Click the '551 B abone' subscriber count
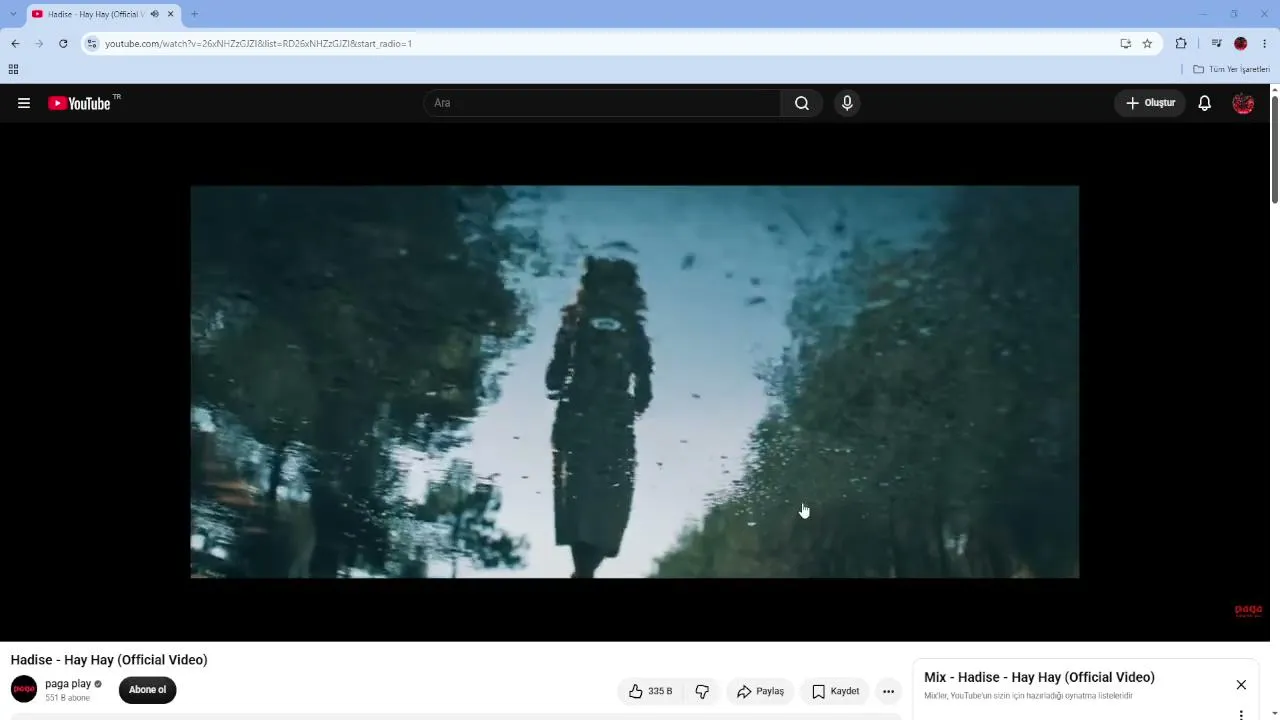Image resolution: width=1280 pixels, height=720 pixels. tap(68, 698)
